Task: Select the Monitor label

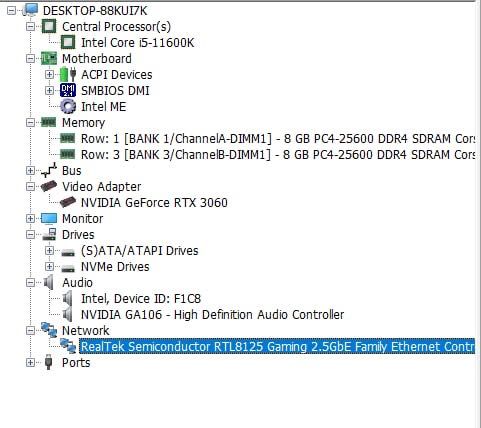Action: point(83,219)
